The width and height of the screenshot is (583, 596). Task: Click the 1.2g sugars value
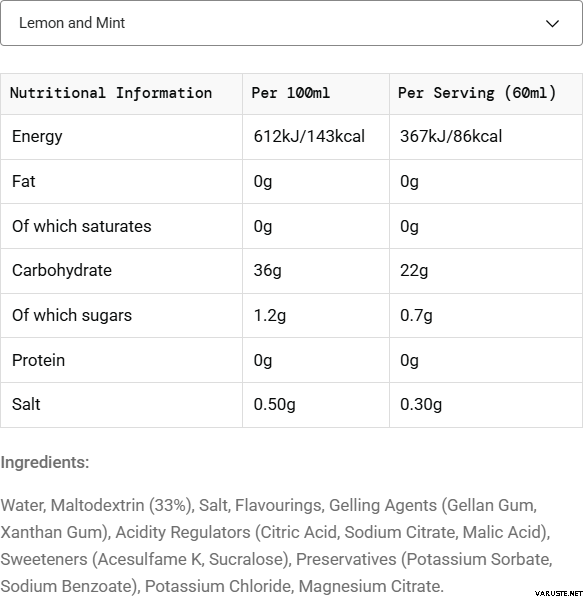(270, 315)
